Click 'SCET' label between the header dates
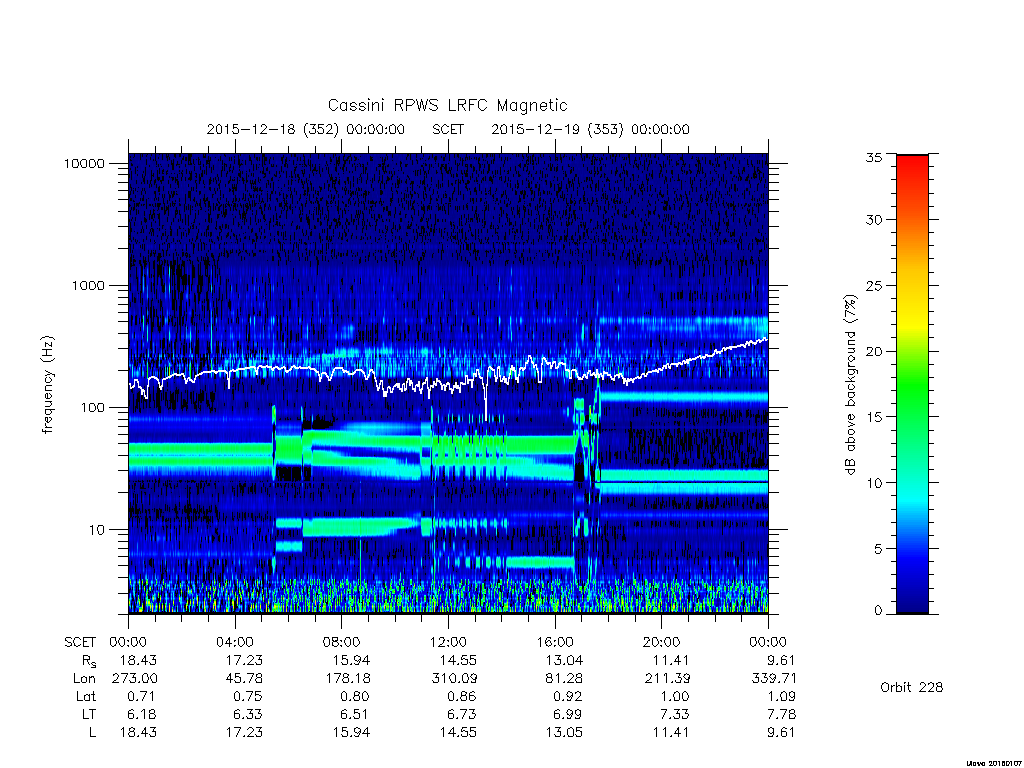Image resolution: width=1024 pixels, height=768 pixels. tap(448, 129)
